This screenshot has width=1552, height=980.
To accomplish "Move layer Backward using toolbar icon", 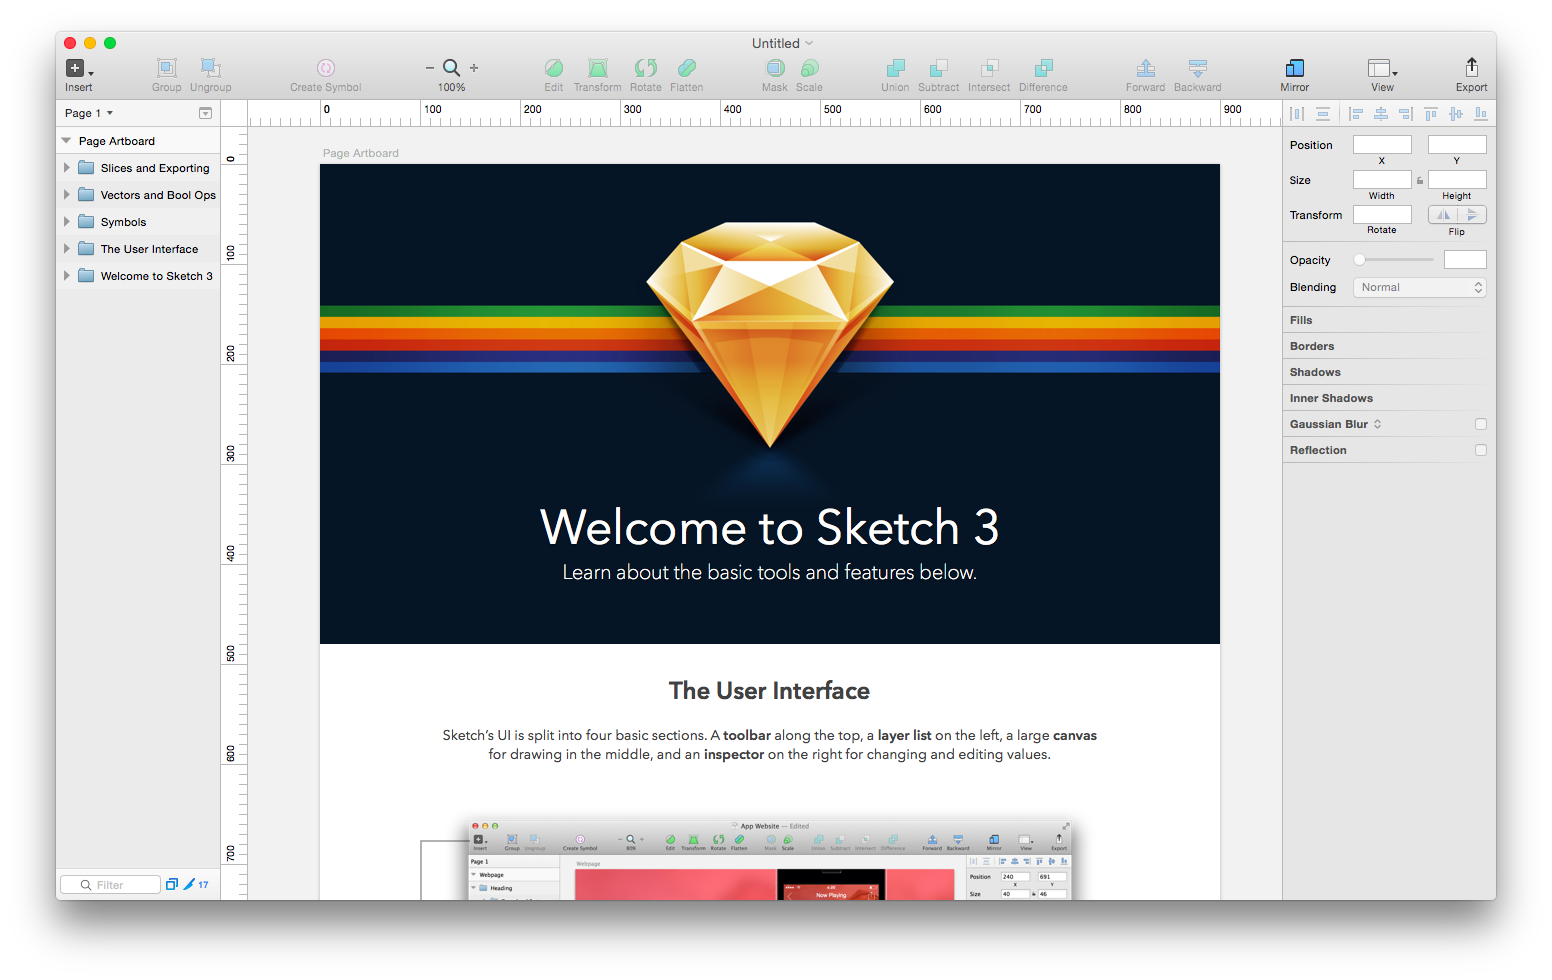I will (1198, 68).
